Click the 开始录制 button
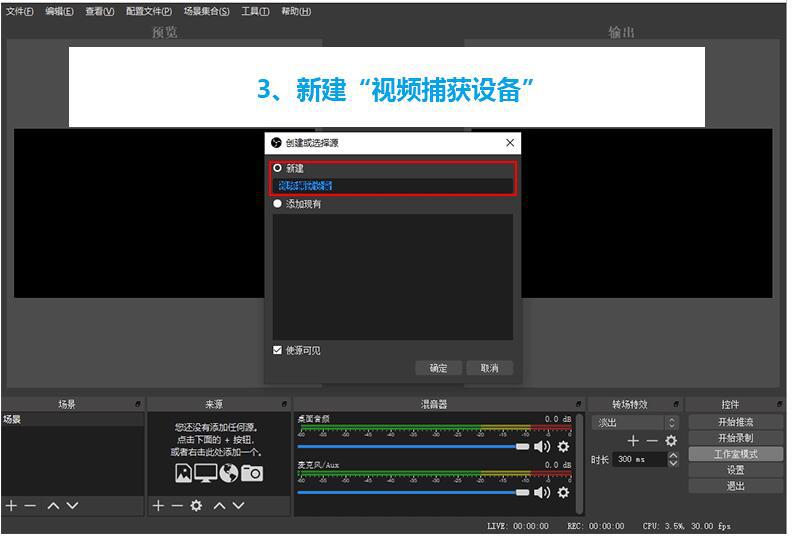 735,438
